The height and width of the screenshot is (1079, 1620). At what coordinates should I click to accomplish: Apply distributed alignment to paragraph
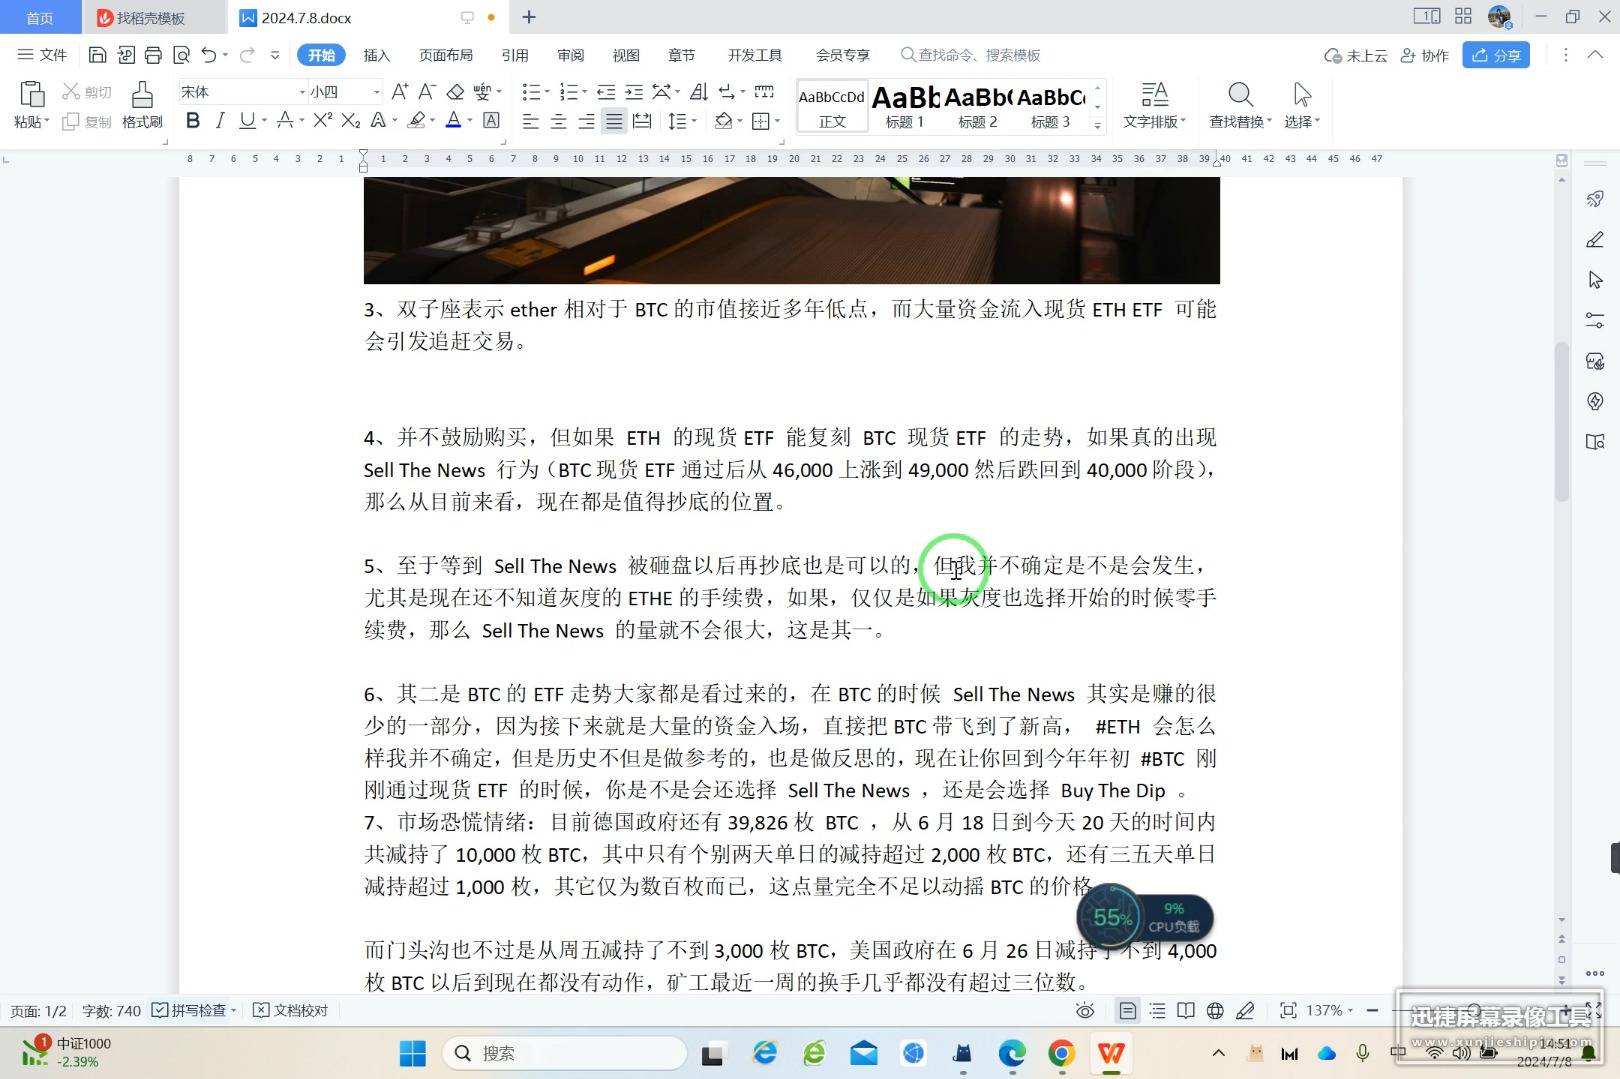point(642,121)
